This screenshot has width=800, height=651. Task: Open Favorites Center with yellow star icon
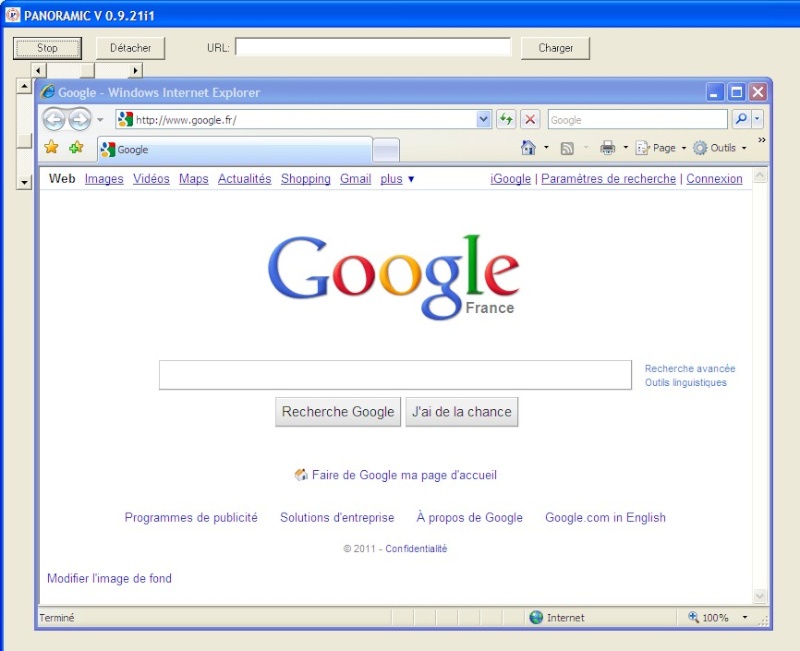[51, 147]
